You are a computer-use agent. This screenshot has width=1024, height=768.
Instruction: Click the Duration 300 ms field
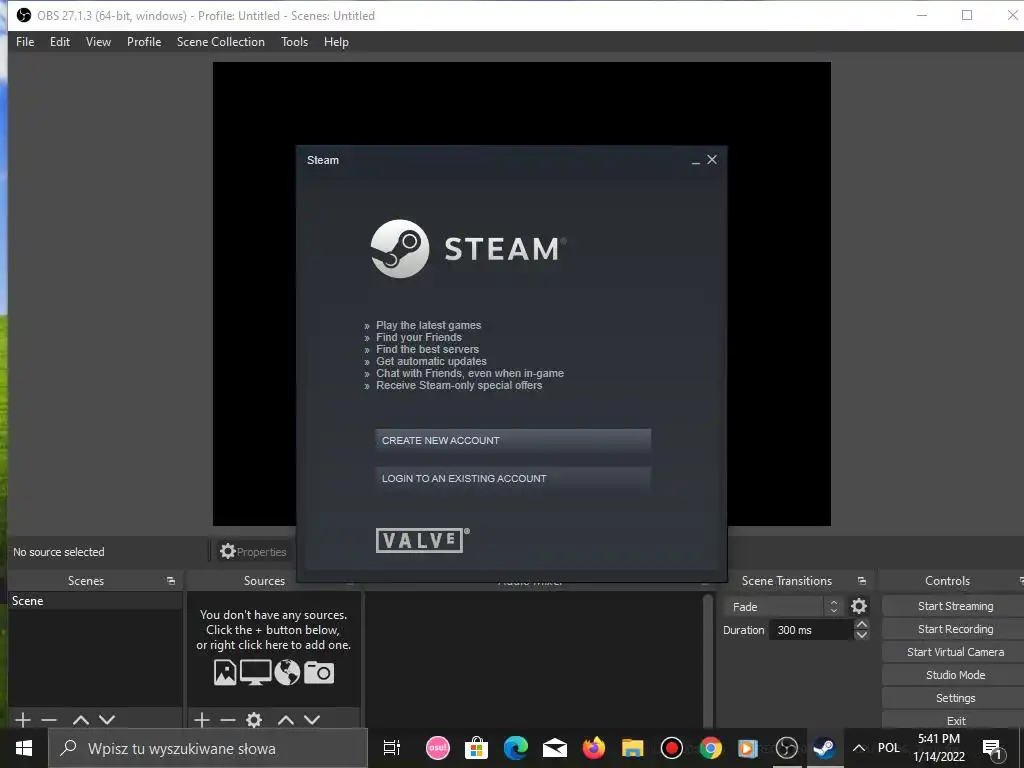point(812,630)
